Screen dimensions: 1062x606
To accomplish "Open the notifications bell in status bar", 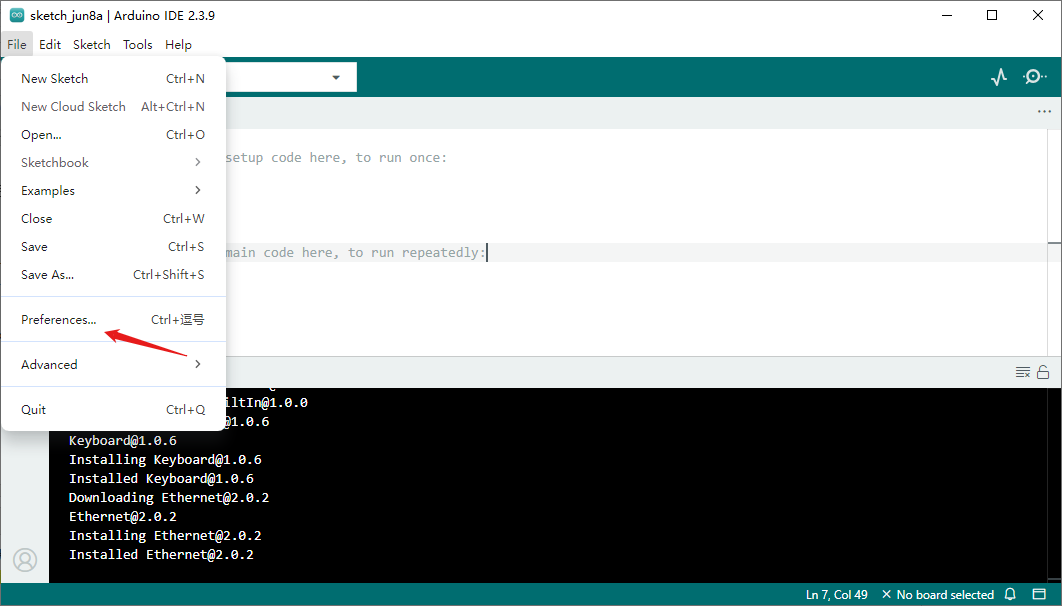I will tap(1010, 594).
